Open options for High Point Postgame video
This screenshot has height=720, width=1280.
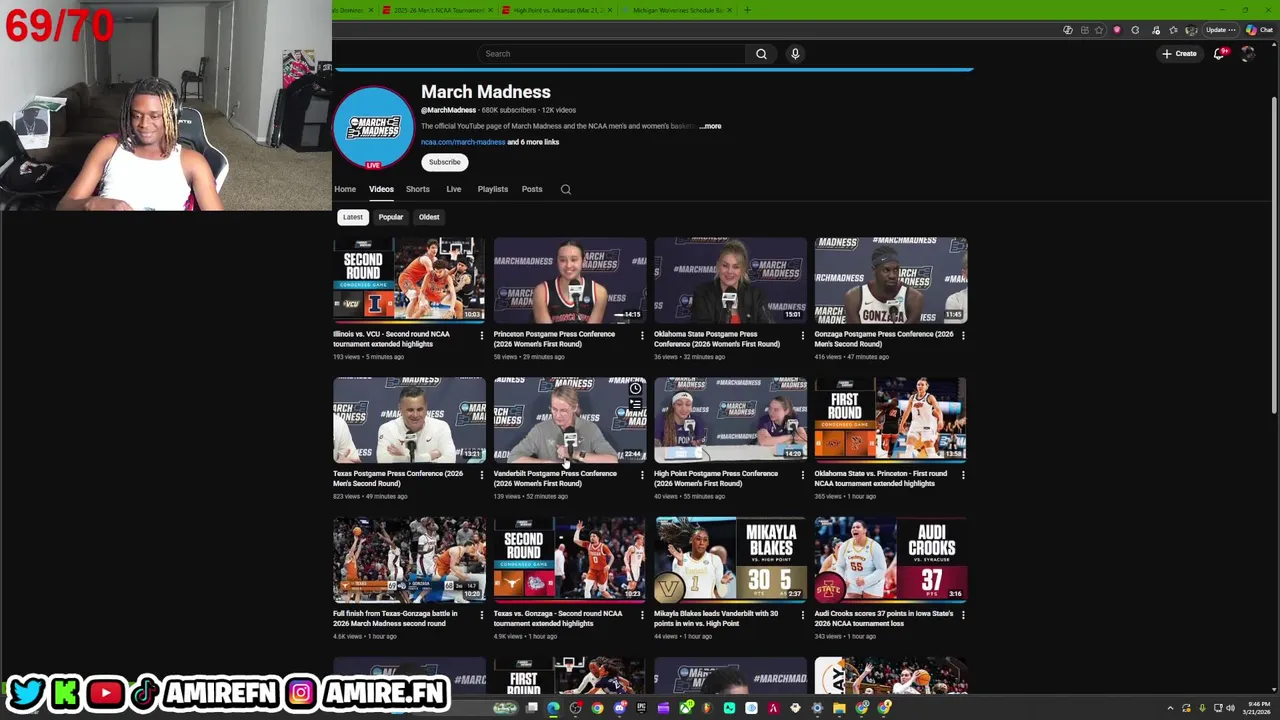pyautogui.click(x=802, y=475)
